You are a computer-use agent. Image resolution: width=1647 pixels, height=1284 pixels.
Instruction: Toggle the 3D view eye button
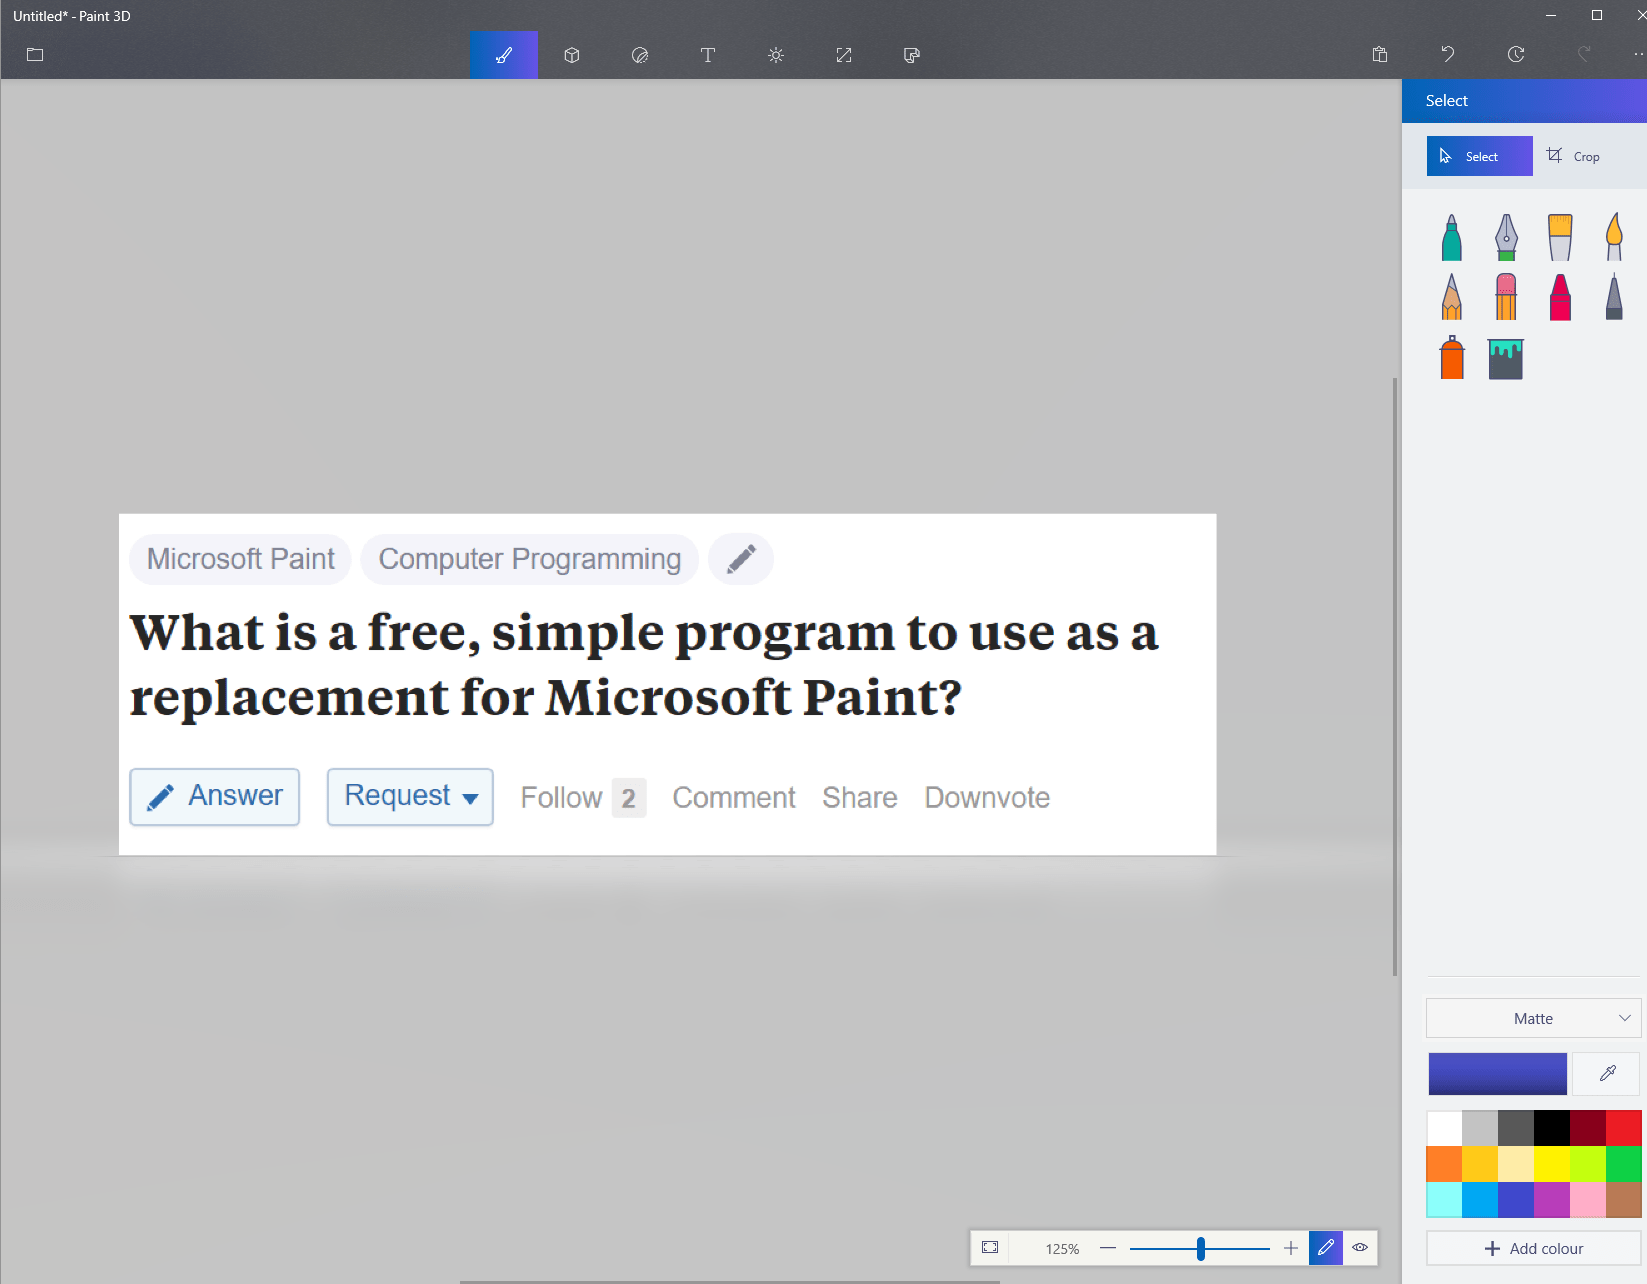pyautogui.click(x=1360, y=1247)
